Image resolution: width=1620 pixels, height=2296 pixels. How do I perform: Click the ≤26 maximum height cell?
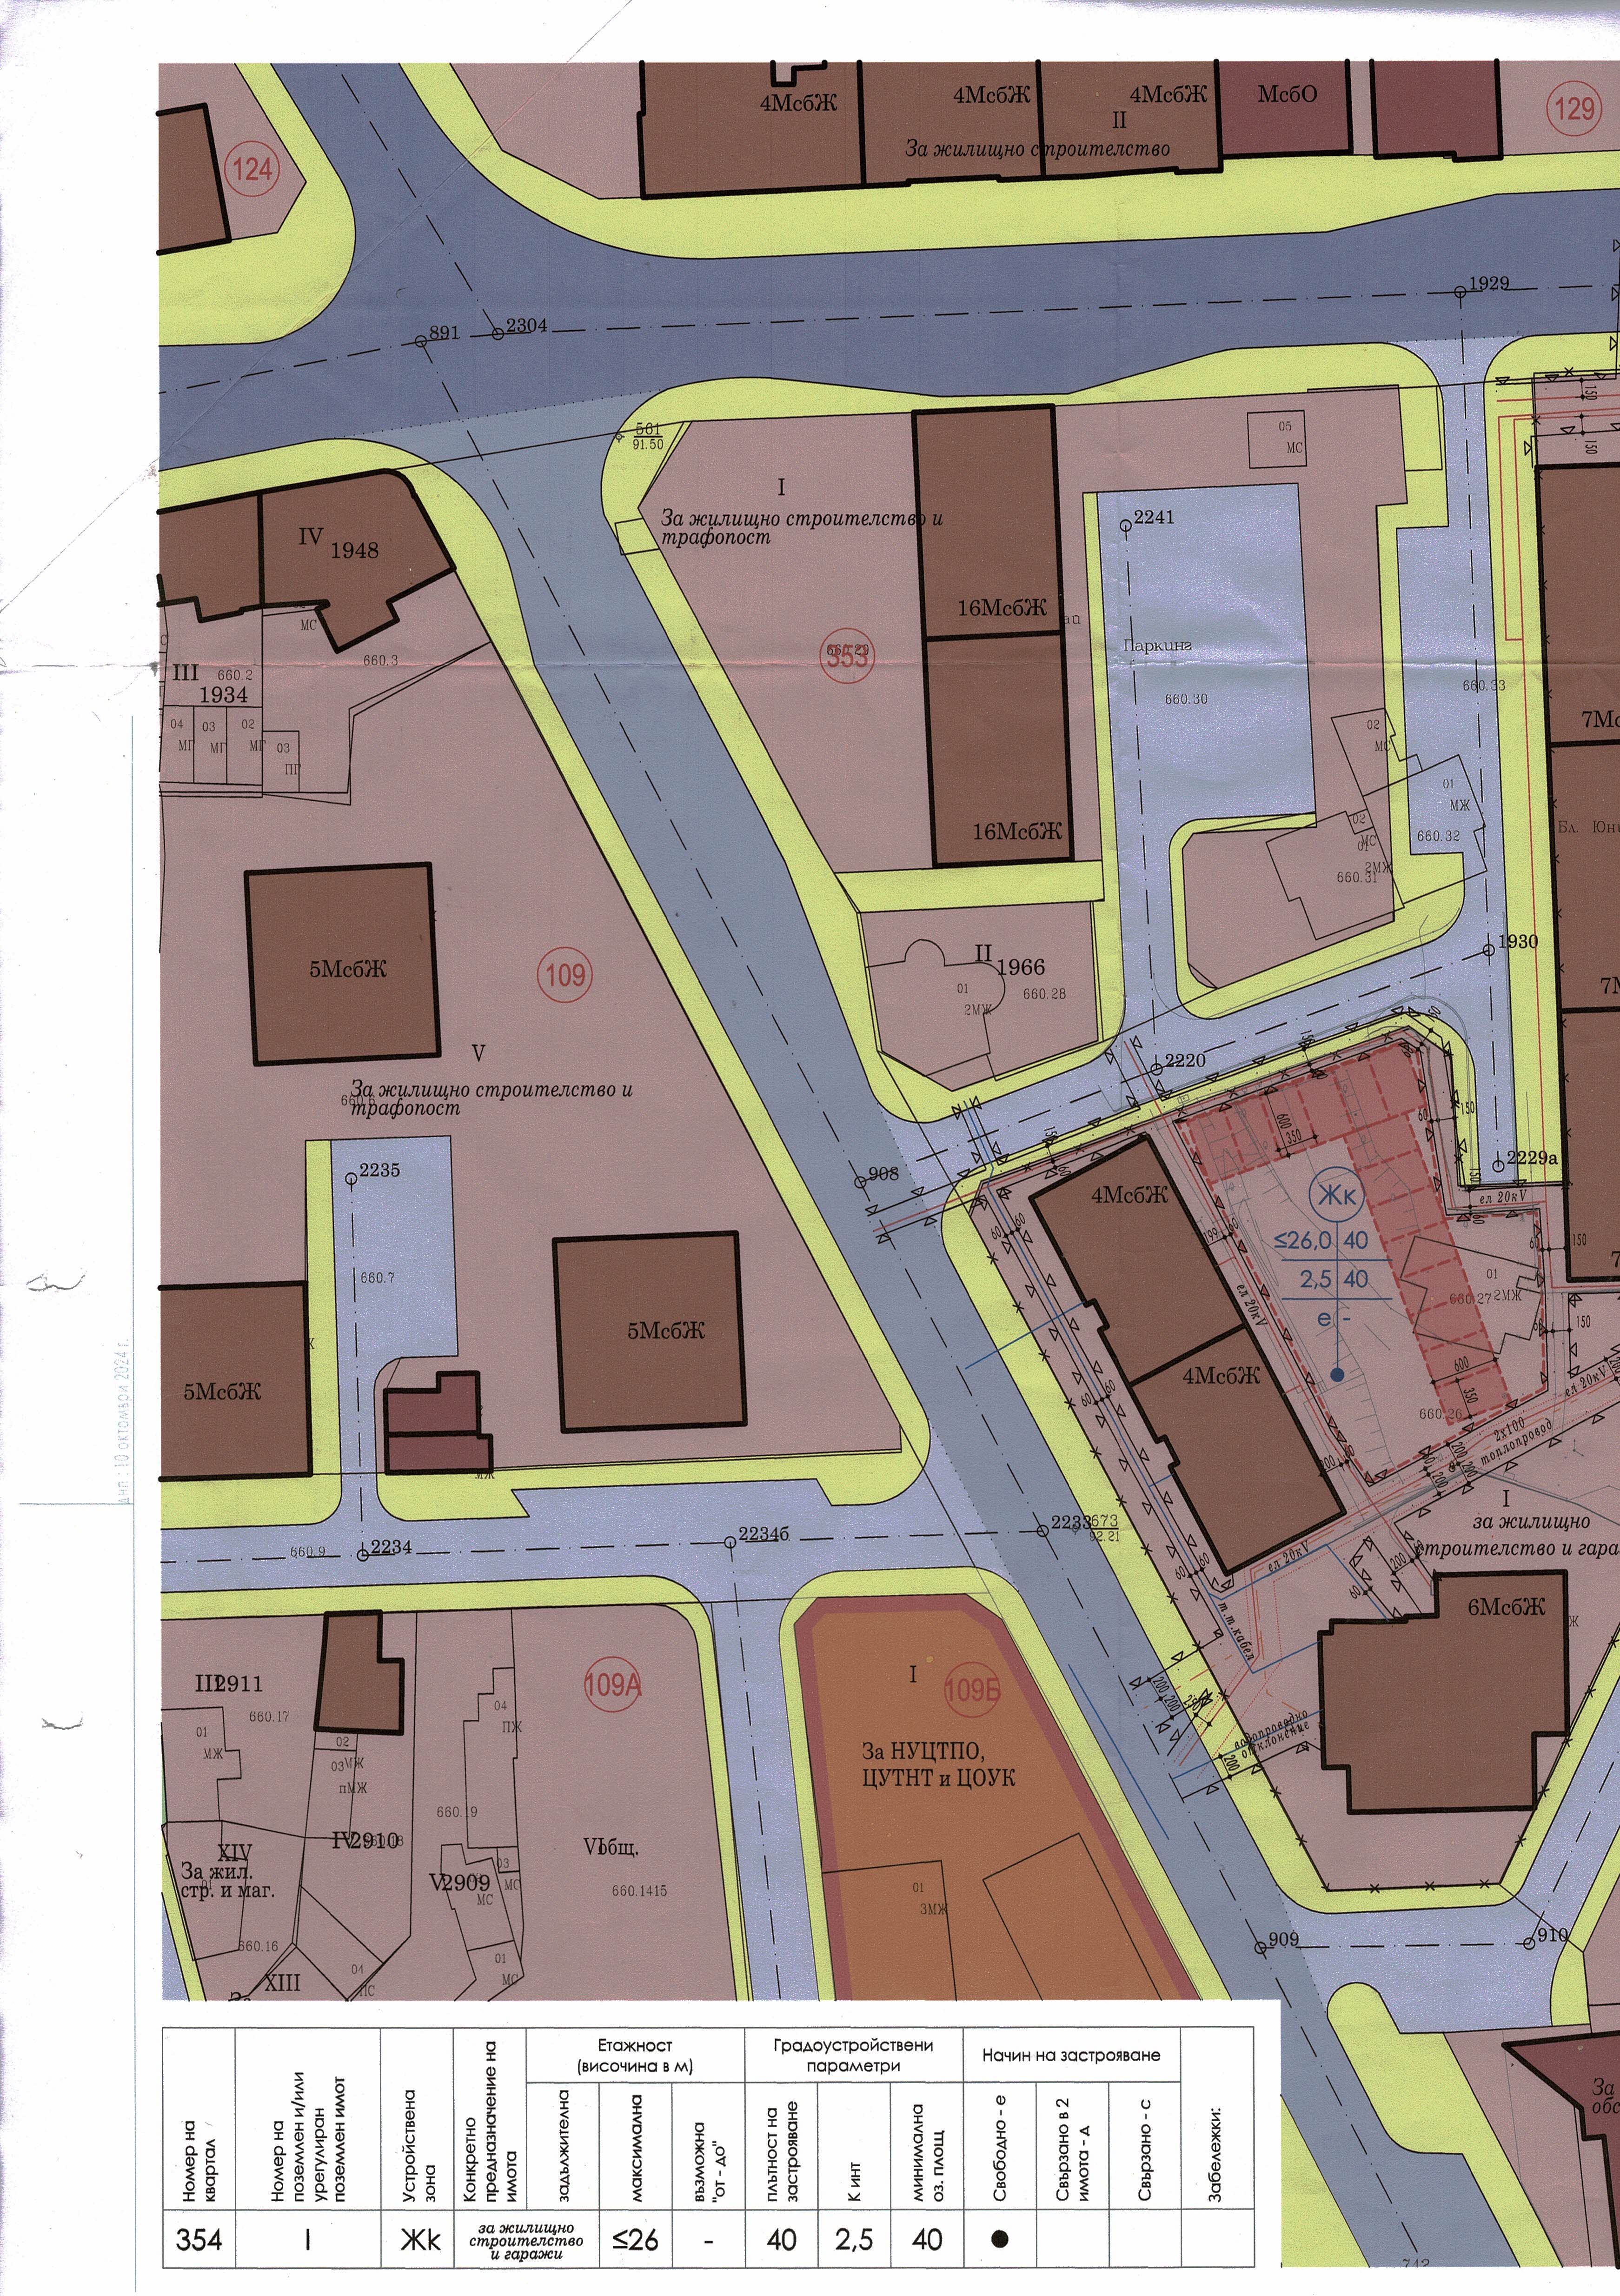pos(635,2238)
